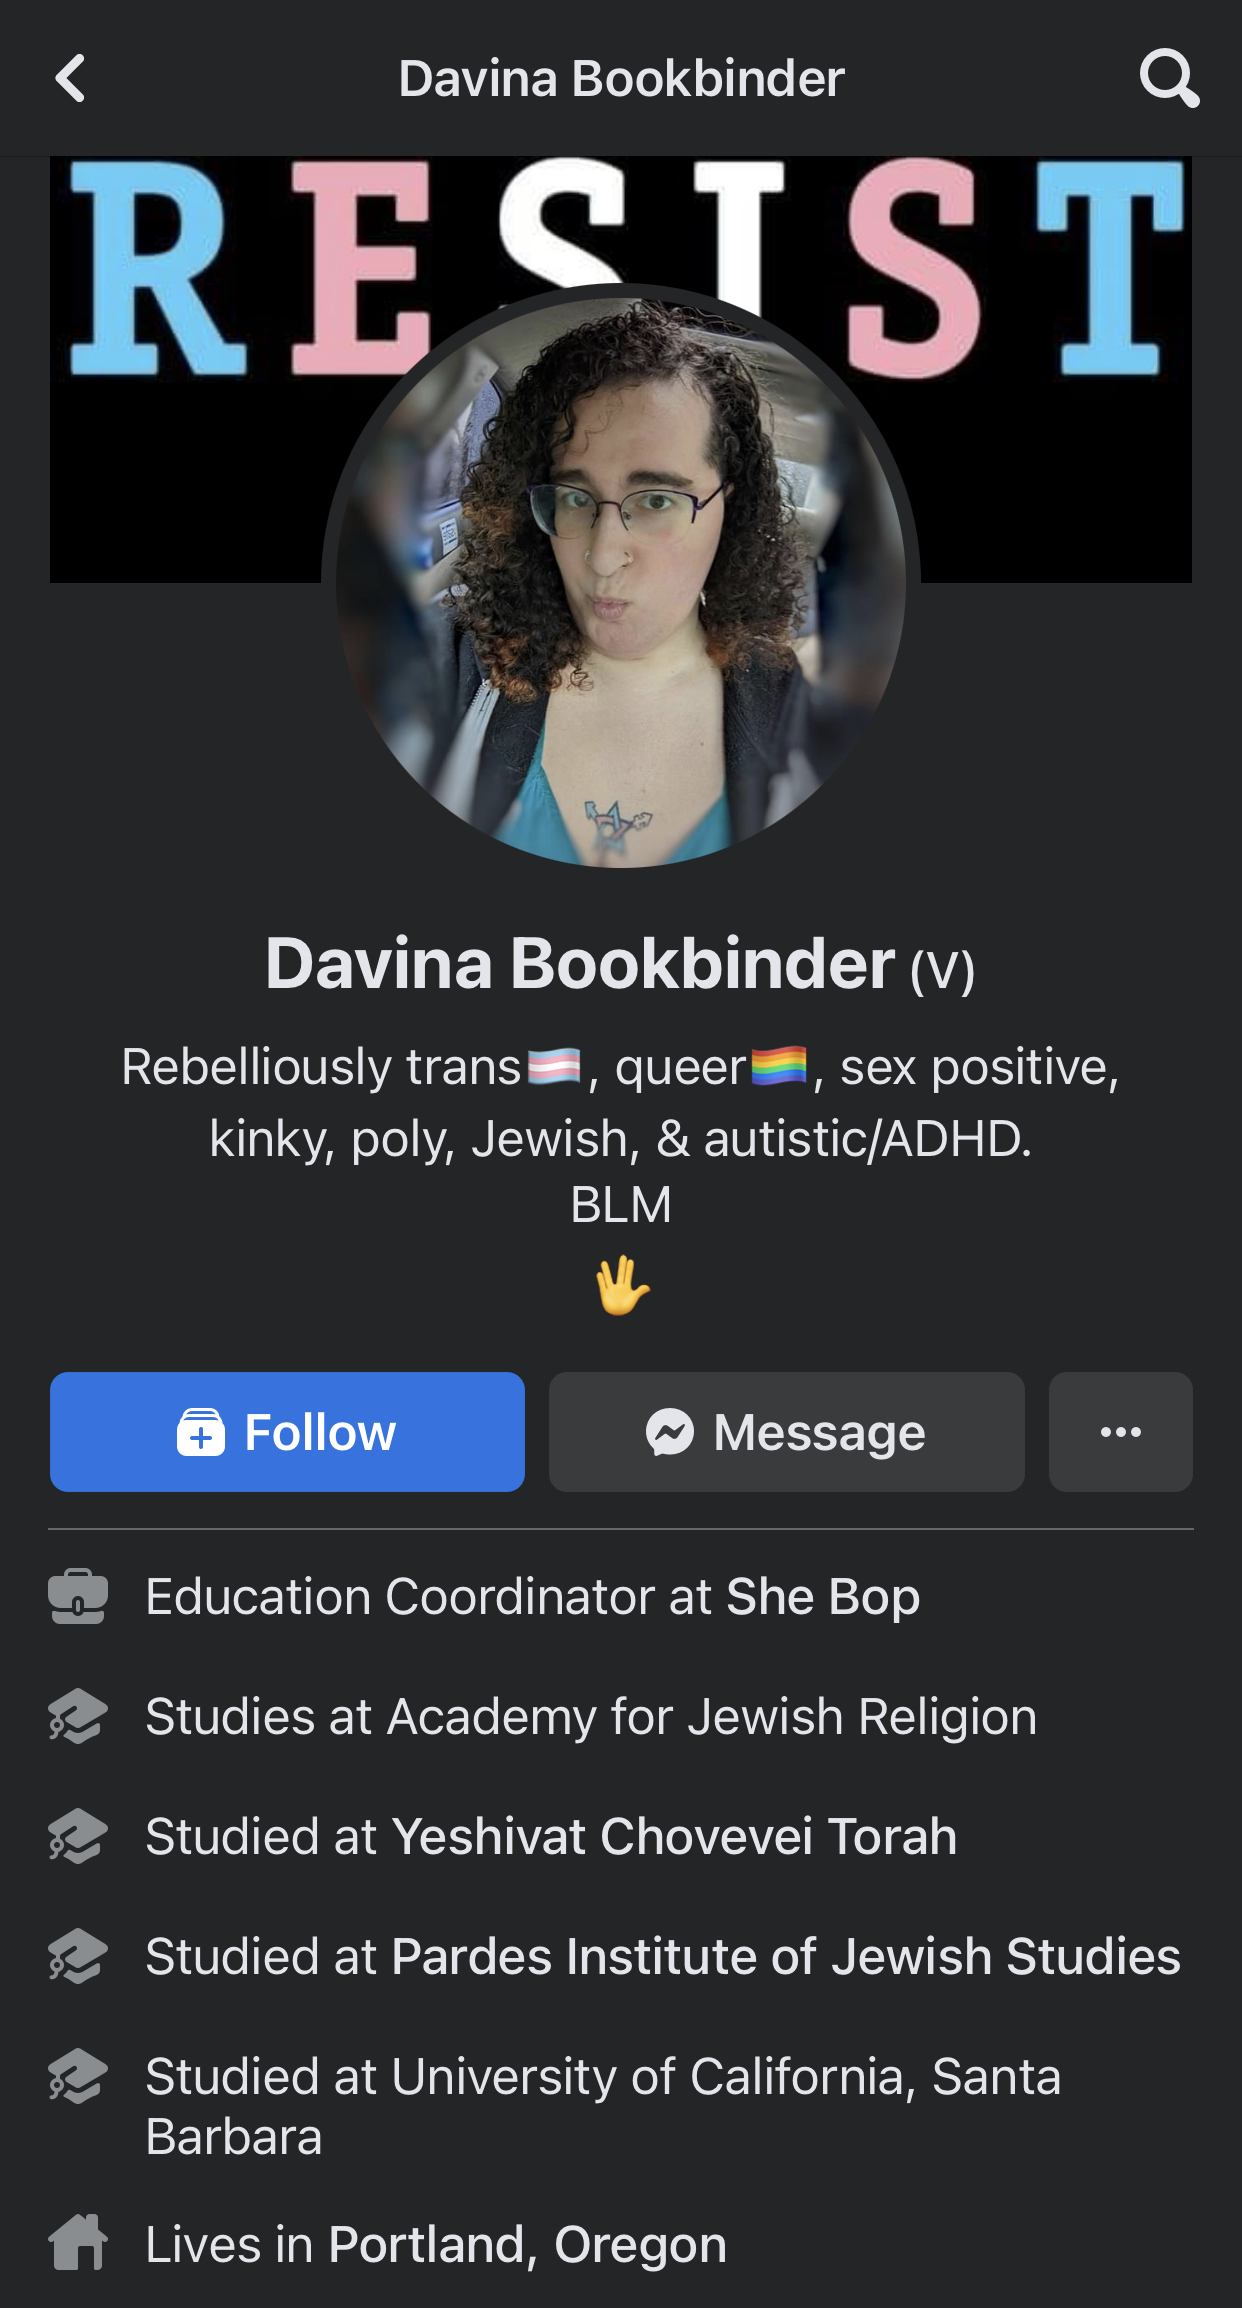
Task: Open University of California, Santa Barbara link
Action: point(603,2106)
